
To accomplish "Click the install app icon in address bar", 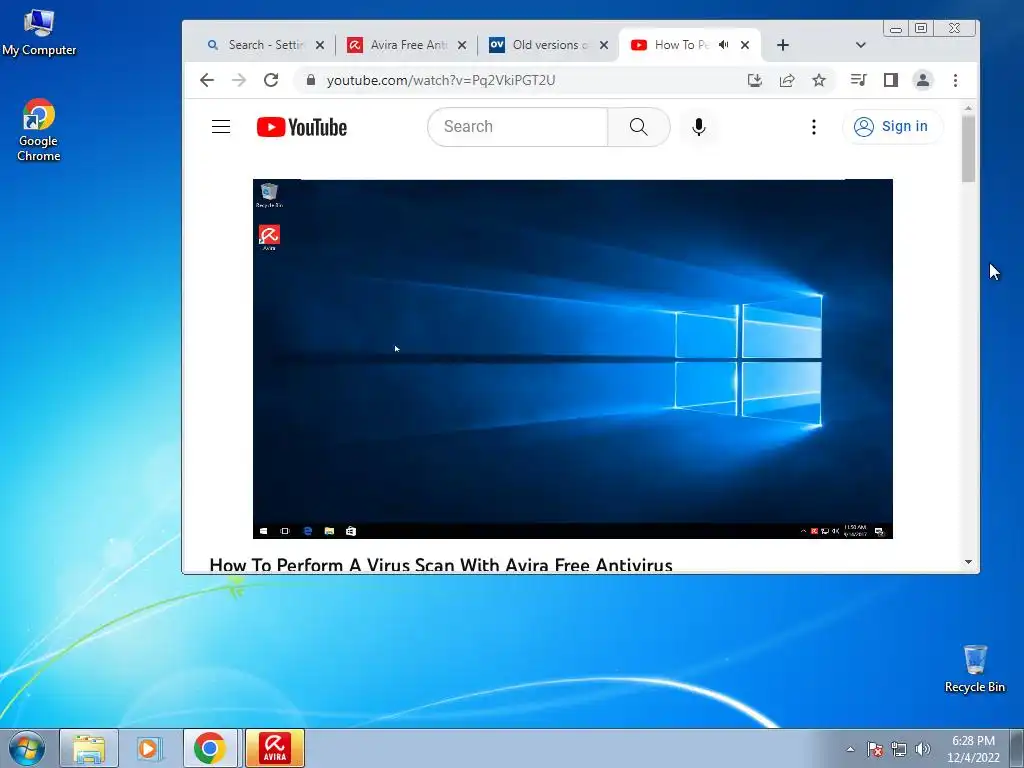I will point(755,80).
